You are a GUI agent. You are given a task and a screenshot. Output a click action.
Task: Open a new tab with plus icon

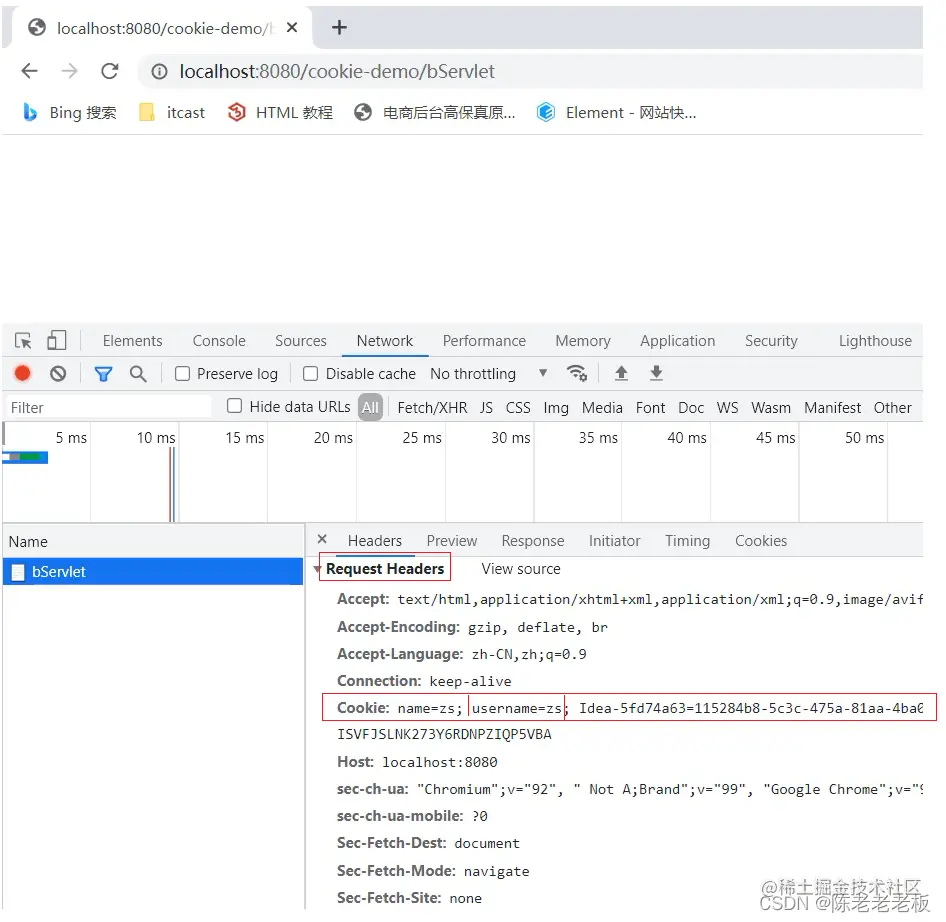pos(339,27)
